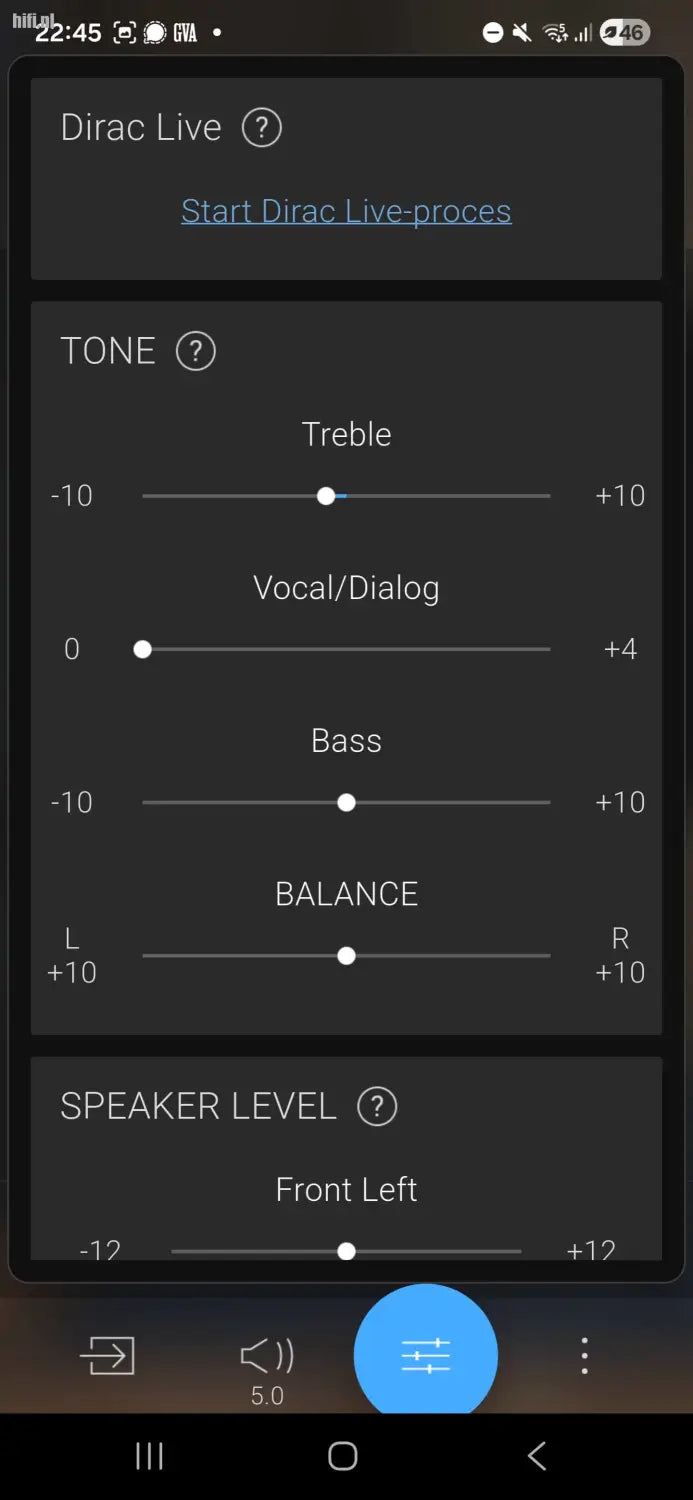Tap the Vocal/Dialog slider handle
Image resolution: width=693 pixels, height=1500 pixels.
point(143,649)
